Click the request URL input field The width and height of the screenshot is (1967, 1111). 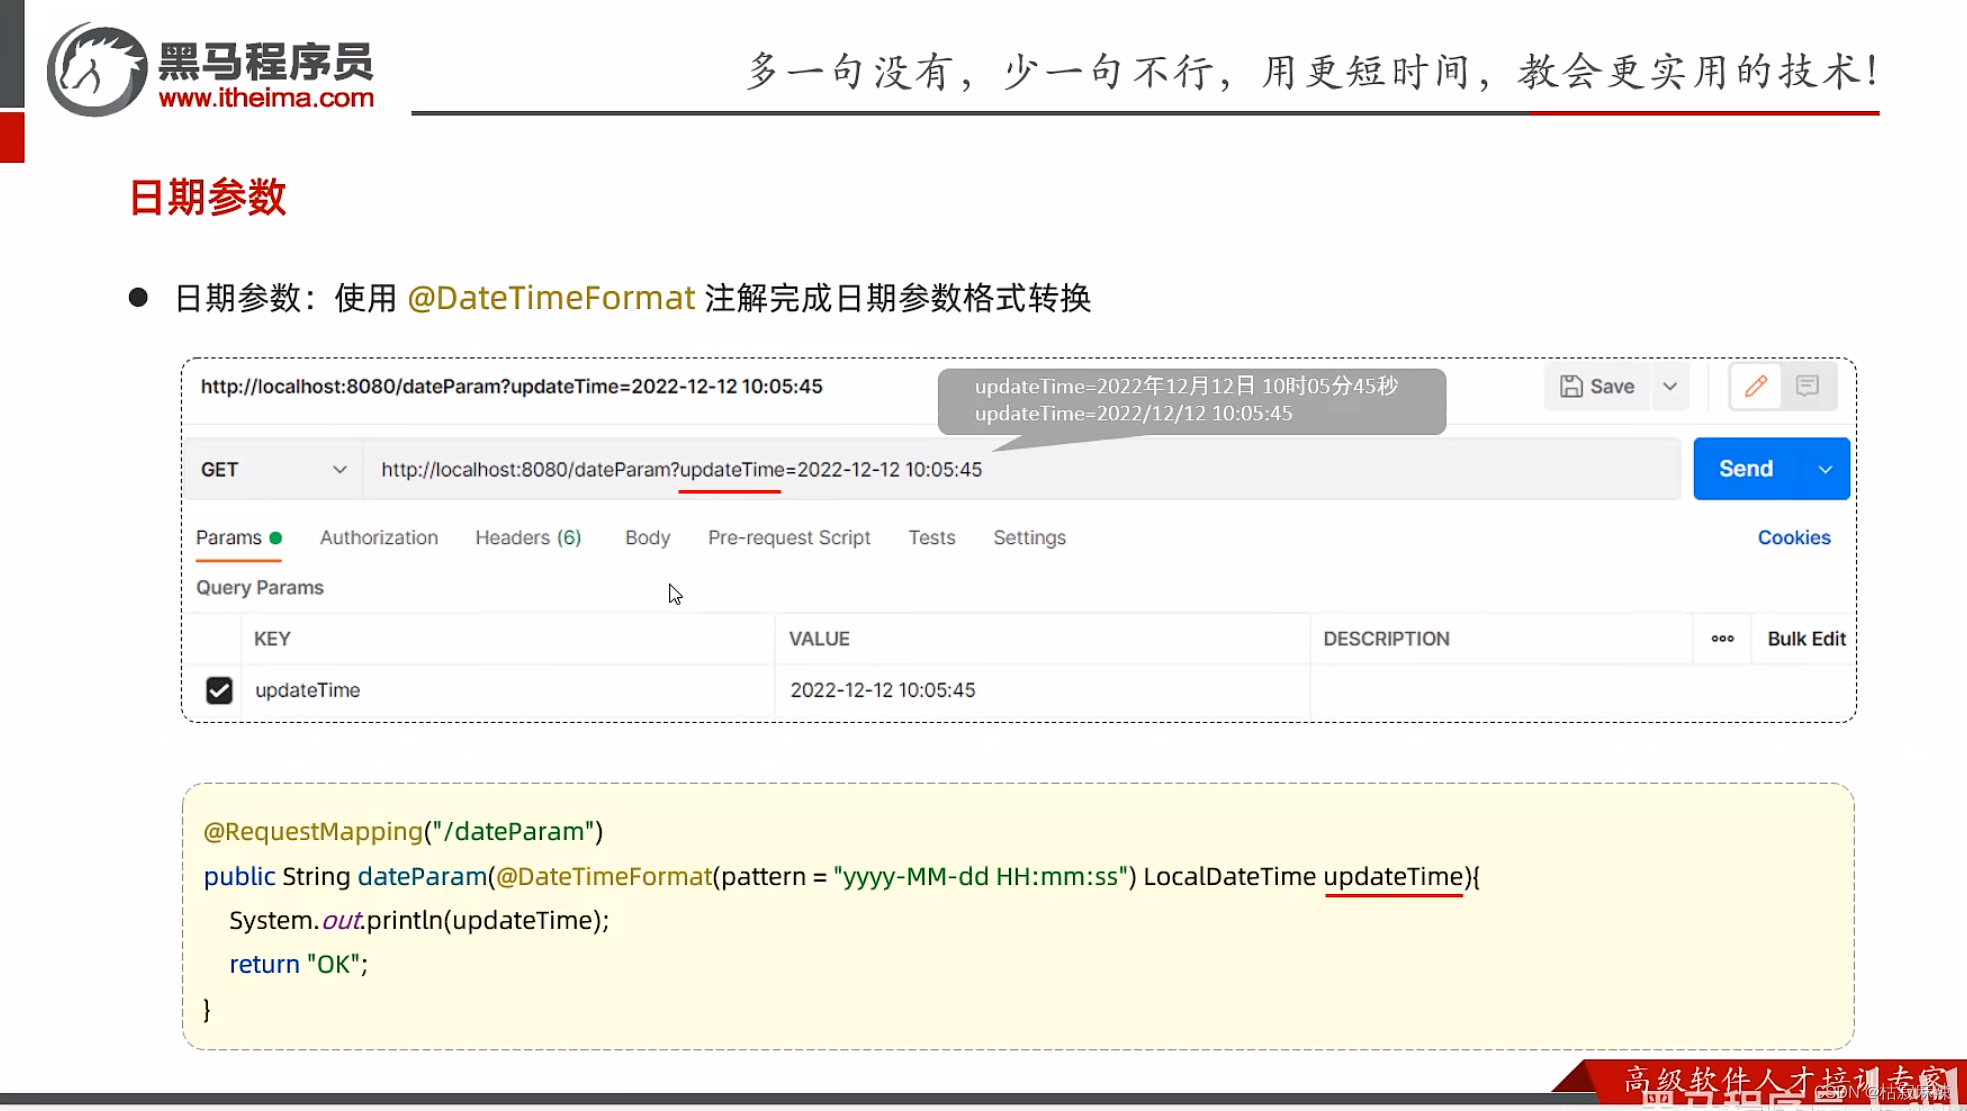[900, 468]
